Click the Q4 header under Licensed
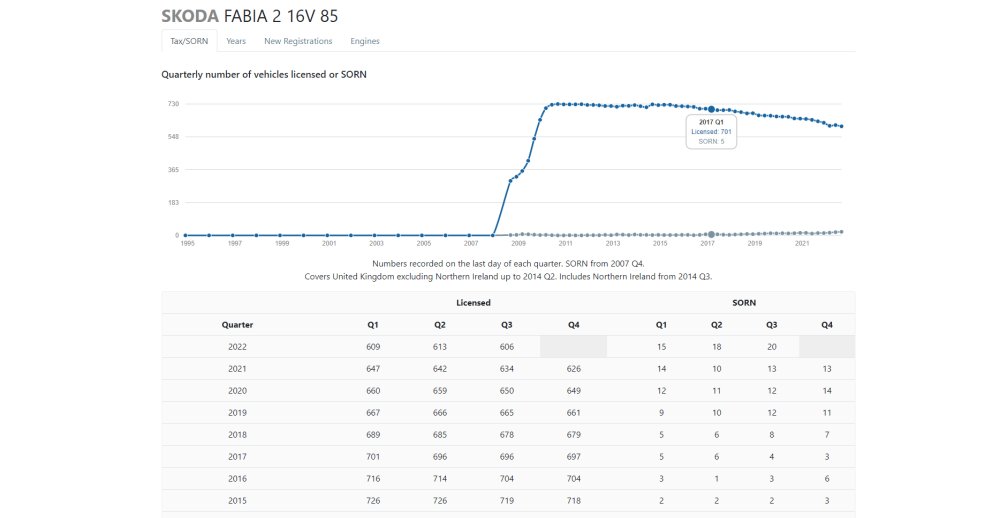 pos(573,325)
